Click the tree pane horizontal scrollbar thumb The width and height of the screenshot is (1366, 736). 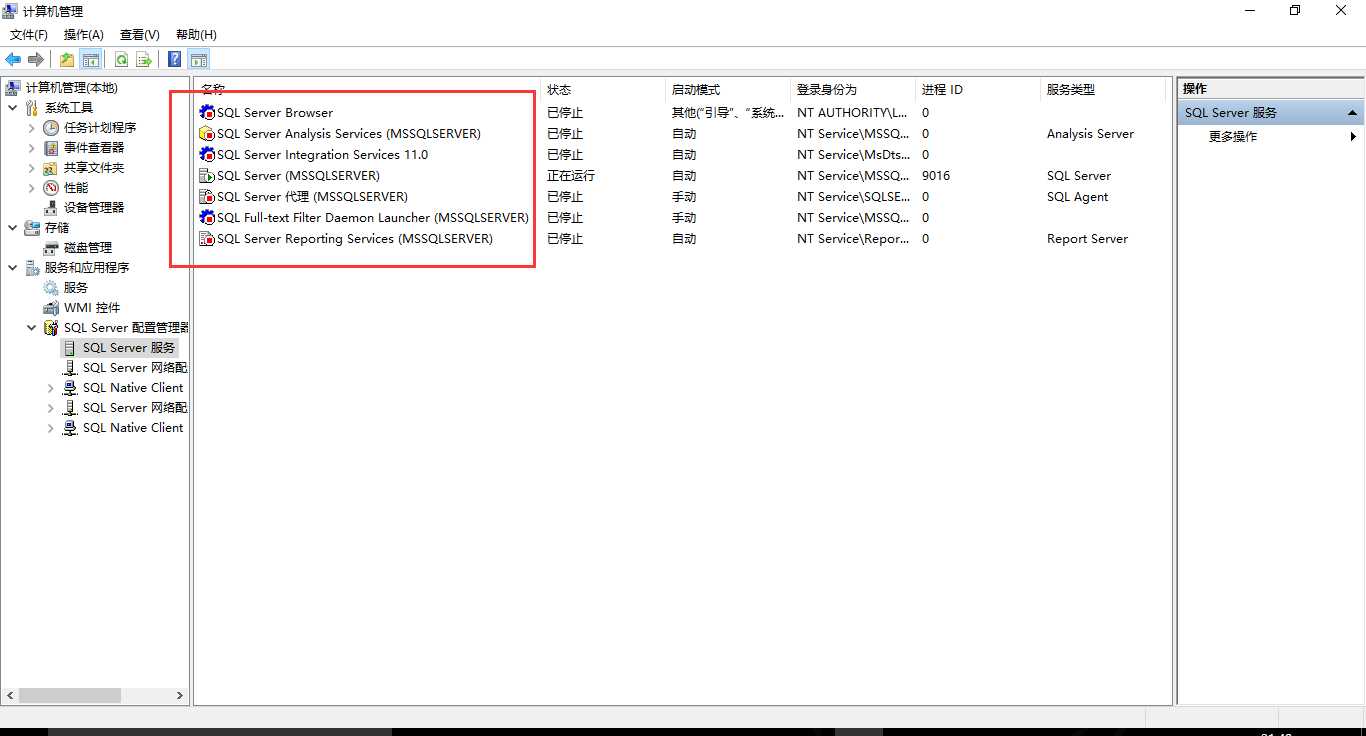[x=69, y=695]
